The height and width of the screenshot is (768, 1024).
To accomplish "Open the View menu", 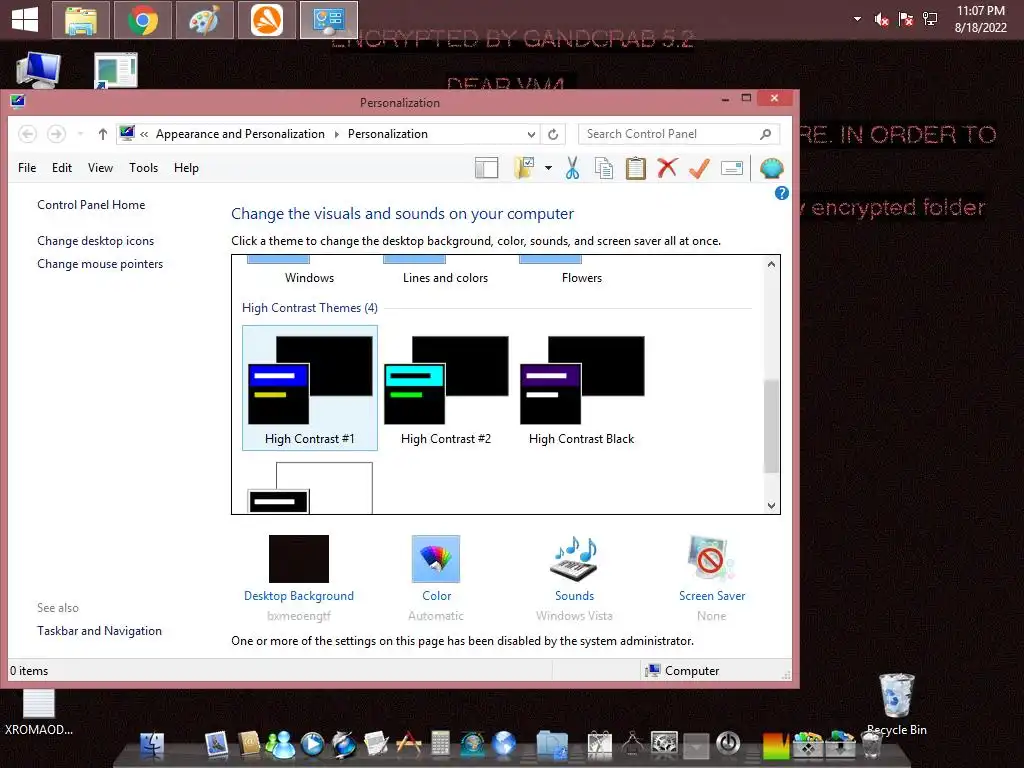I will [x=101, y=168].
